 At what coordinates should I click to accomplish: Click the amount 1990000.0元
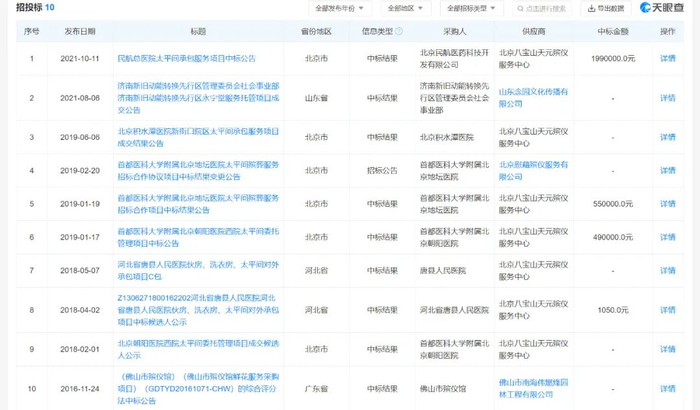coord(613,59)
